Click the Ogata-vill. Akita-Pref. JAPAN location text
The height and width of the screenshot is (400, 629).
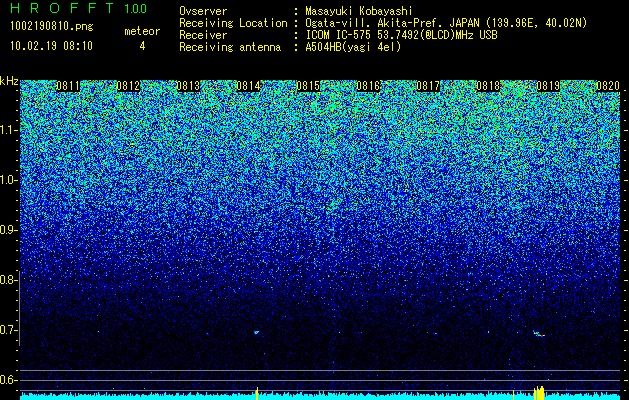click(x=446, y=23)
